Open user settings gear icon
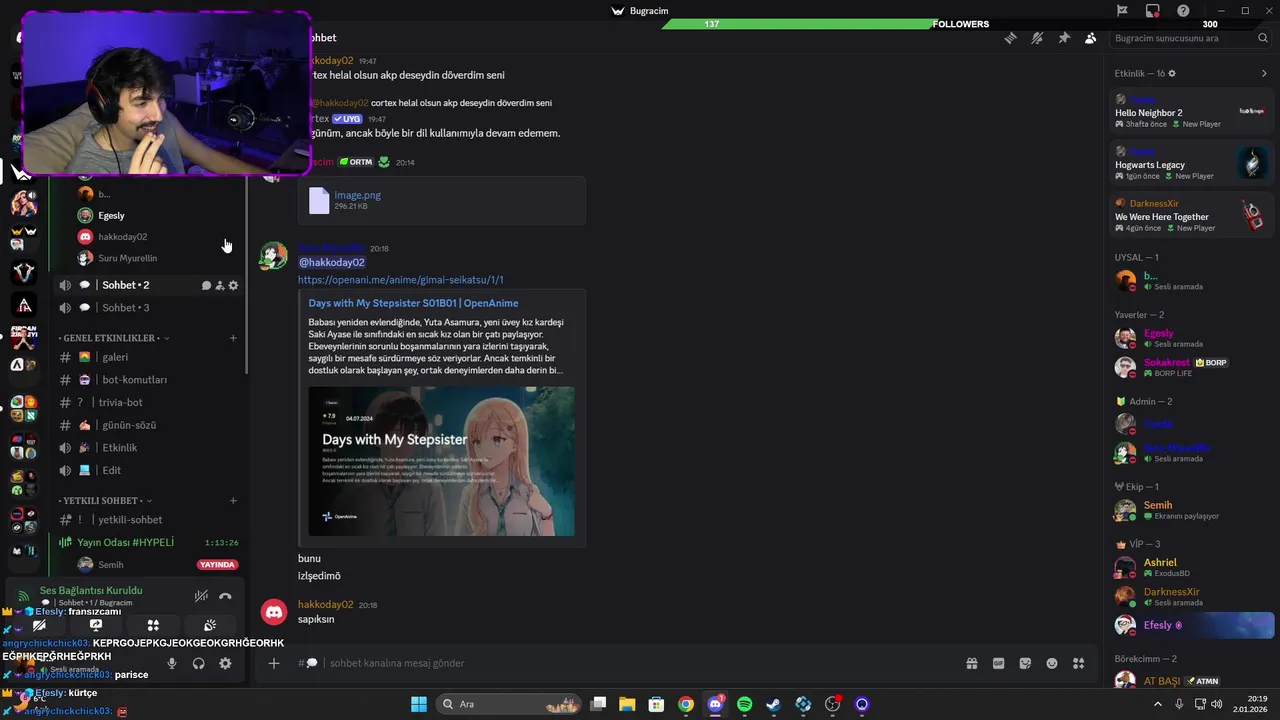Screen dimensions: 1280x720 (225, 663)
